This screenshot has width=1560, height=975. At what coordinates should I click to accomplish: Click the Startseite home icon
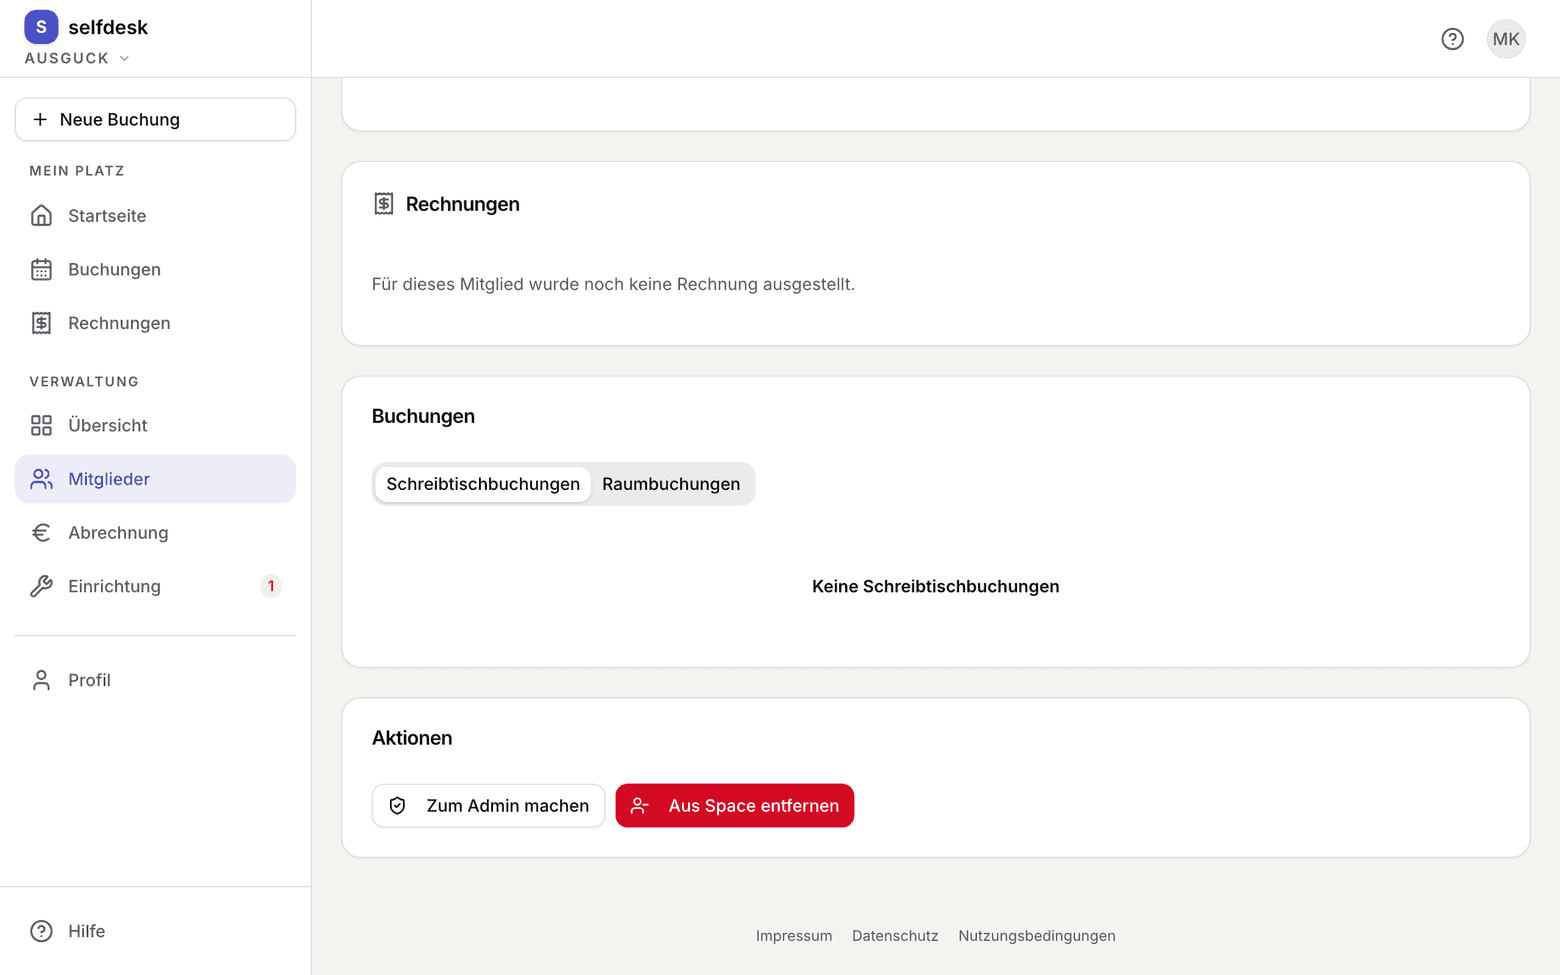pyautogui.click(x=41, y=216)
